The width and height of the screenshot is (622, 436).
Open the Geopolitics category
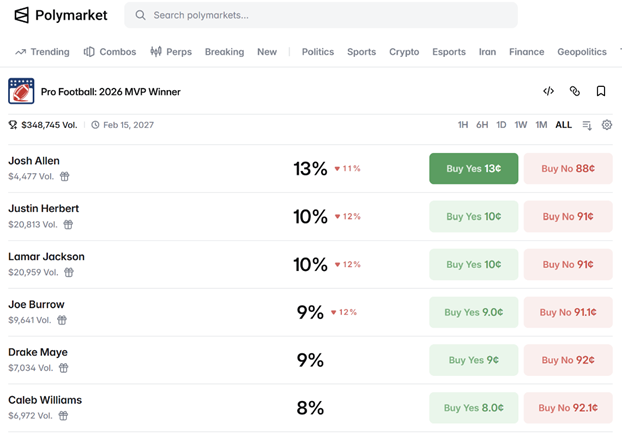coord(582,52)
